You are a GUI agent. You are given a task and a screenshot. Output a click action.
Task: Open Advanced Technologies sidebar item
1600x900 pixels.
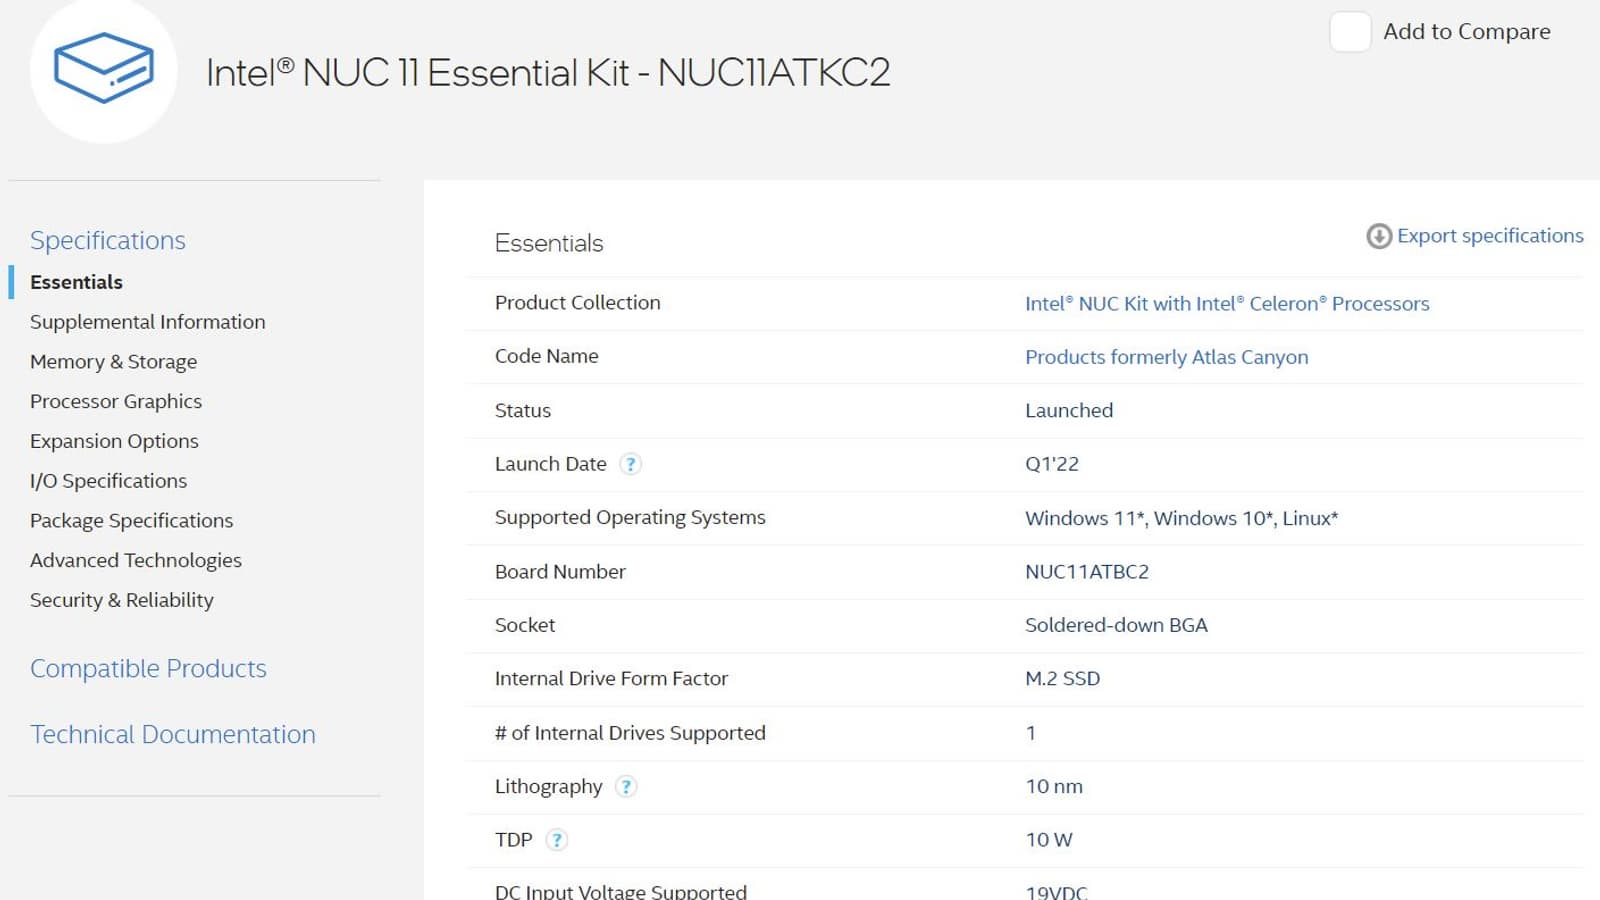(x=136, y=560)
